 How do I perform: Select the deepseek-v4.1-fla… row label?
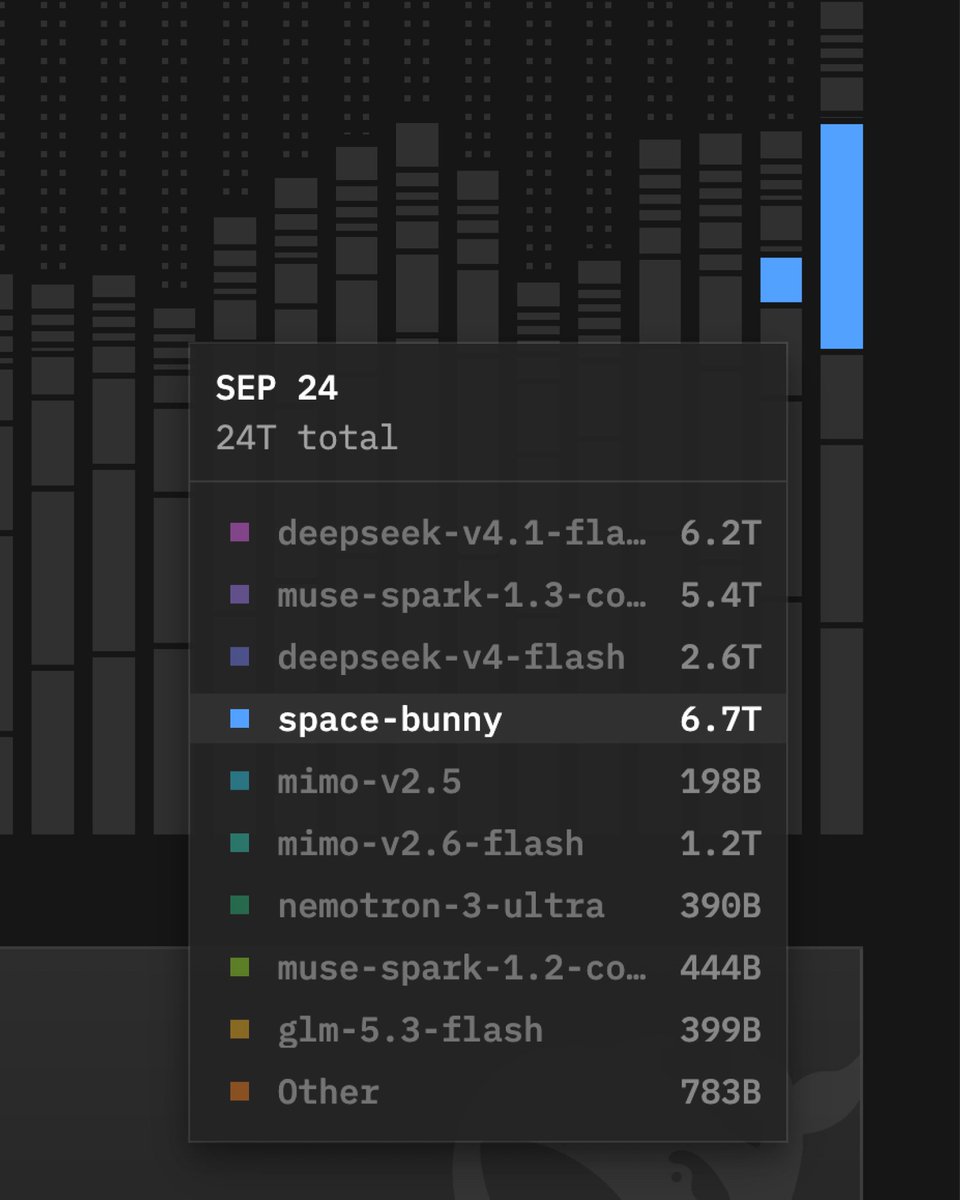[x=462, y=533]
